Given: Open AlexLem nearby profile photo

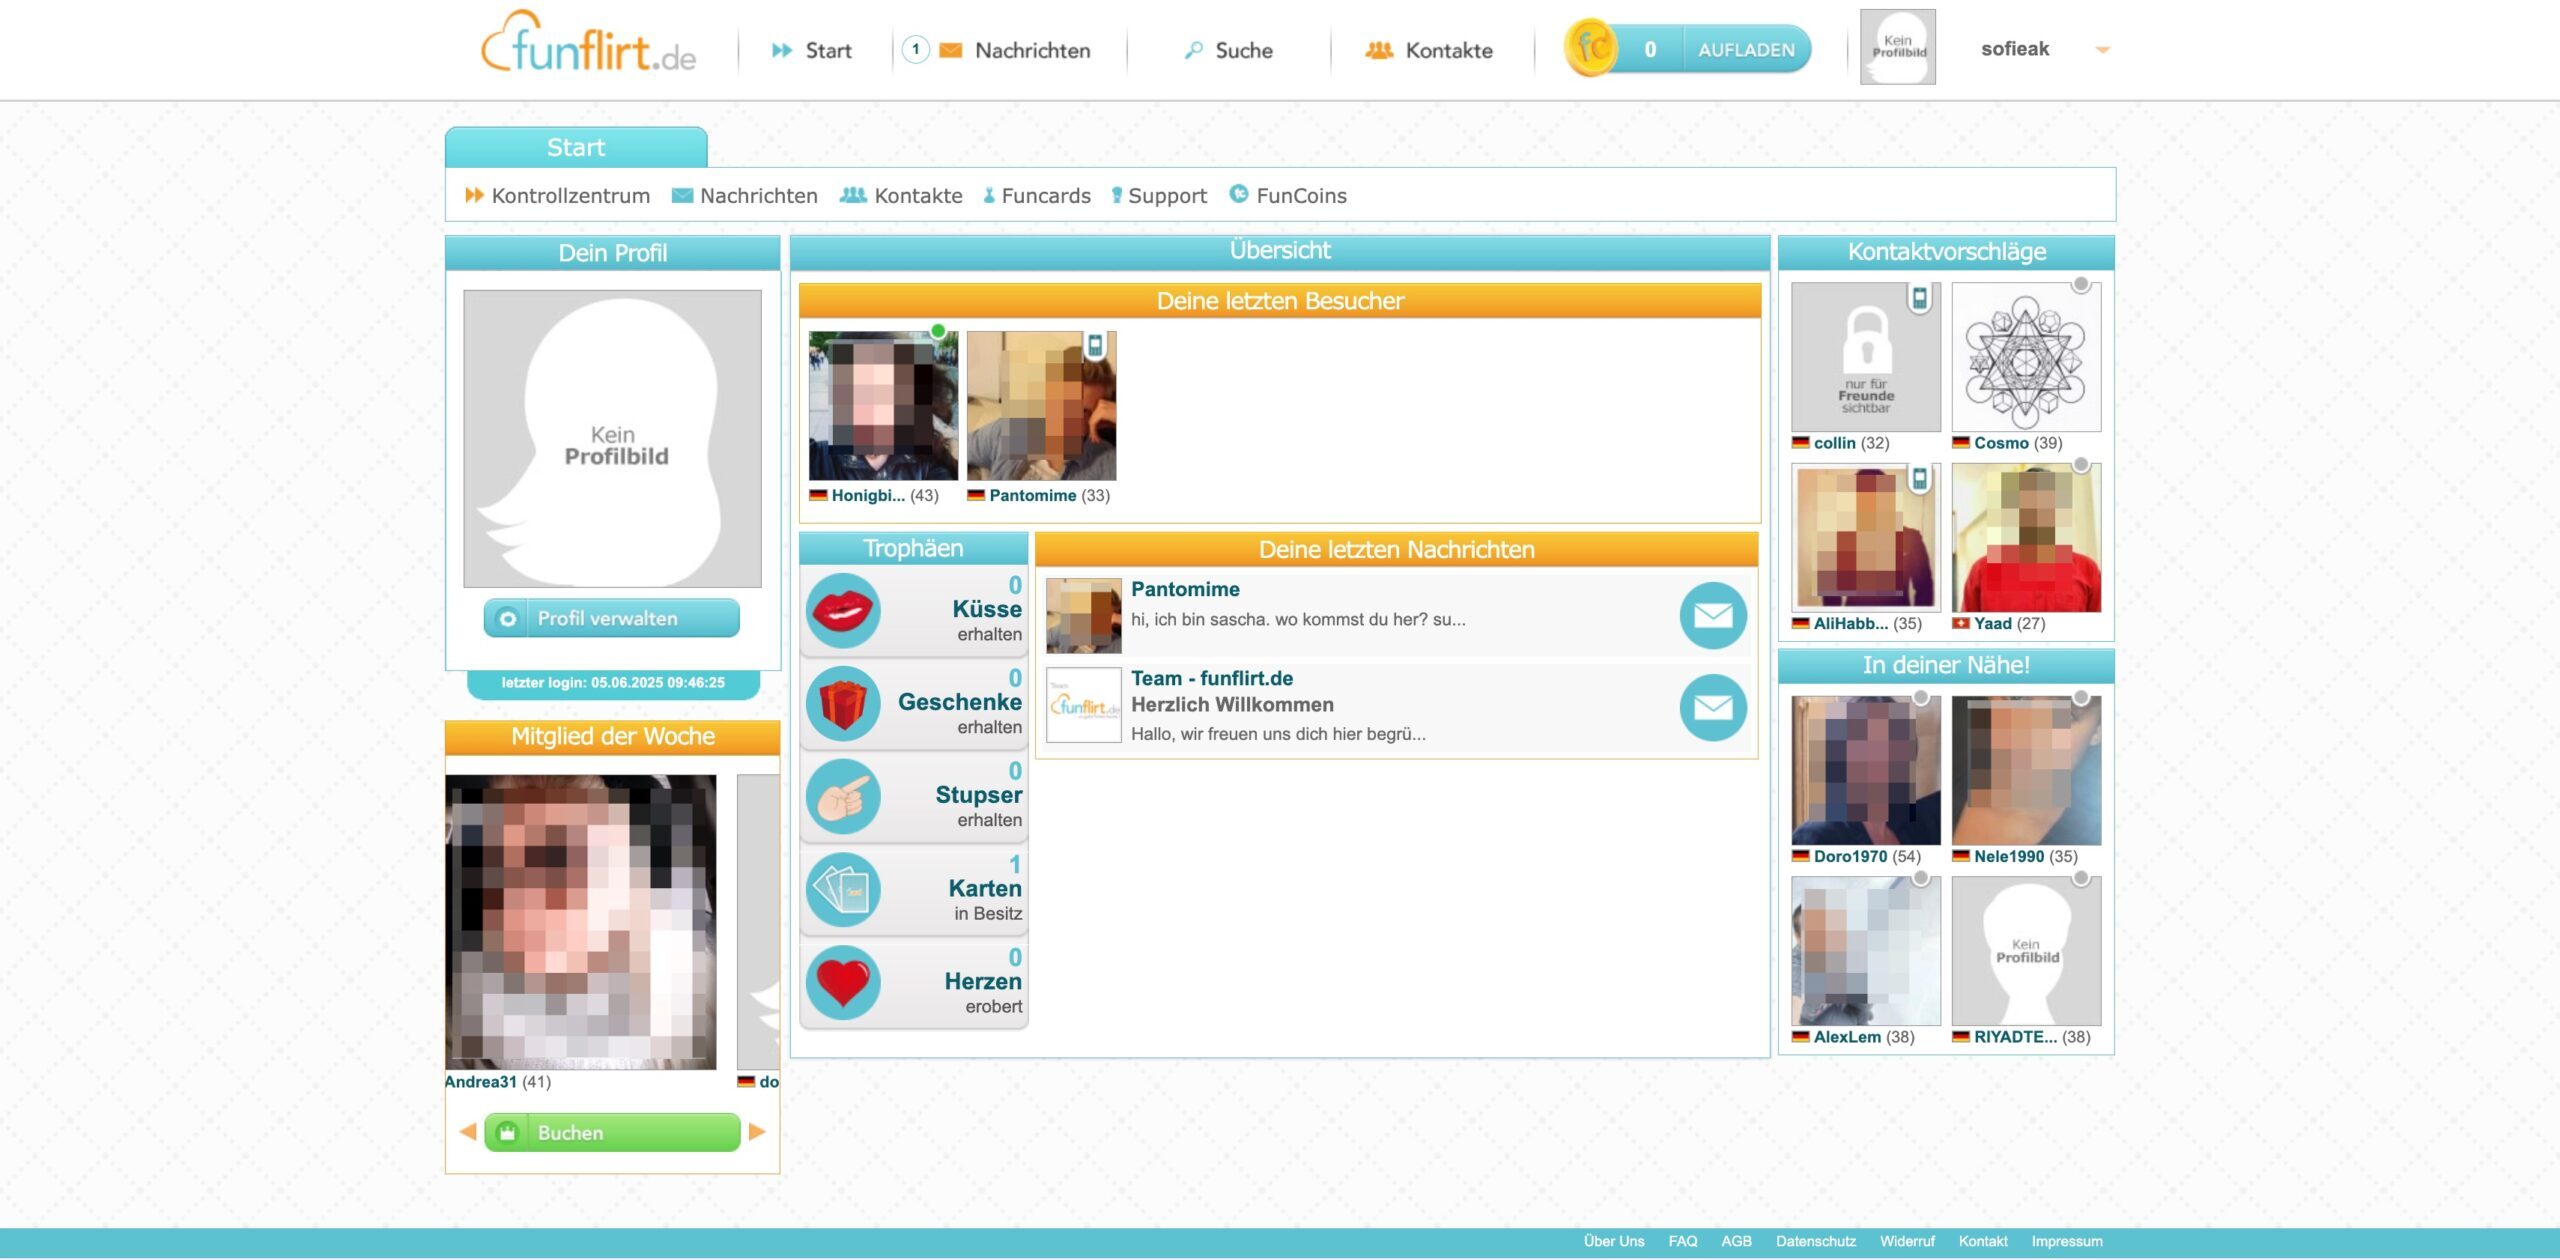Looking at the screenshot, I should pos(1866,951).
